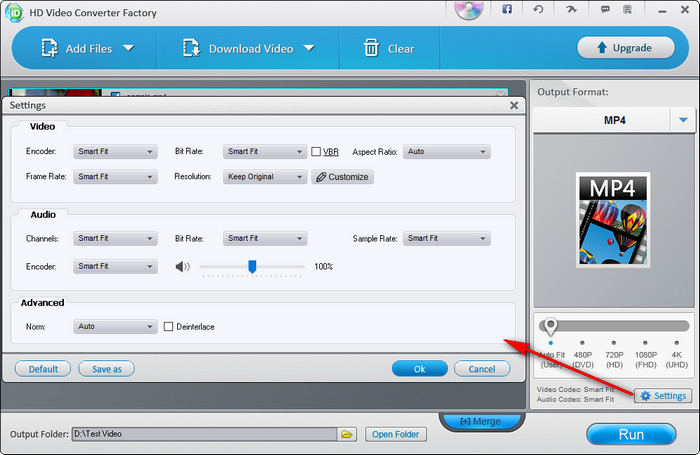700x455 pixels.
Task: Click the browse folder icon beside output path
Action: (x=347, y=434)
